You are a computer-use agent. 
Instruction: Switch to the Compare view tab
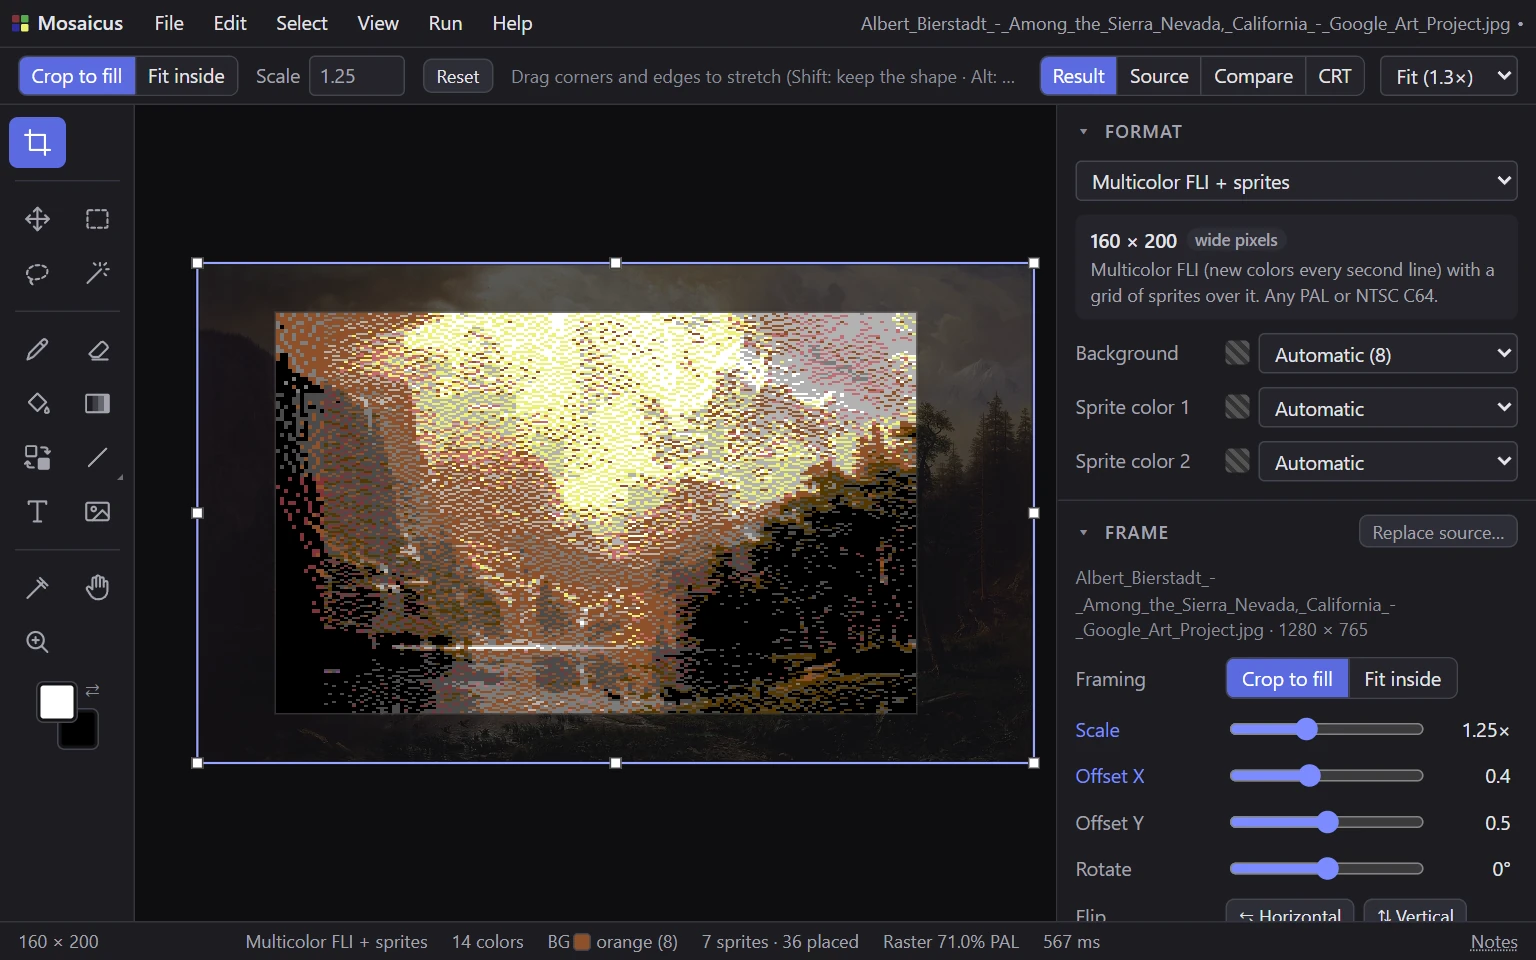coord(1253,76)
